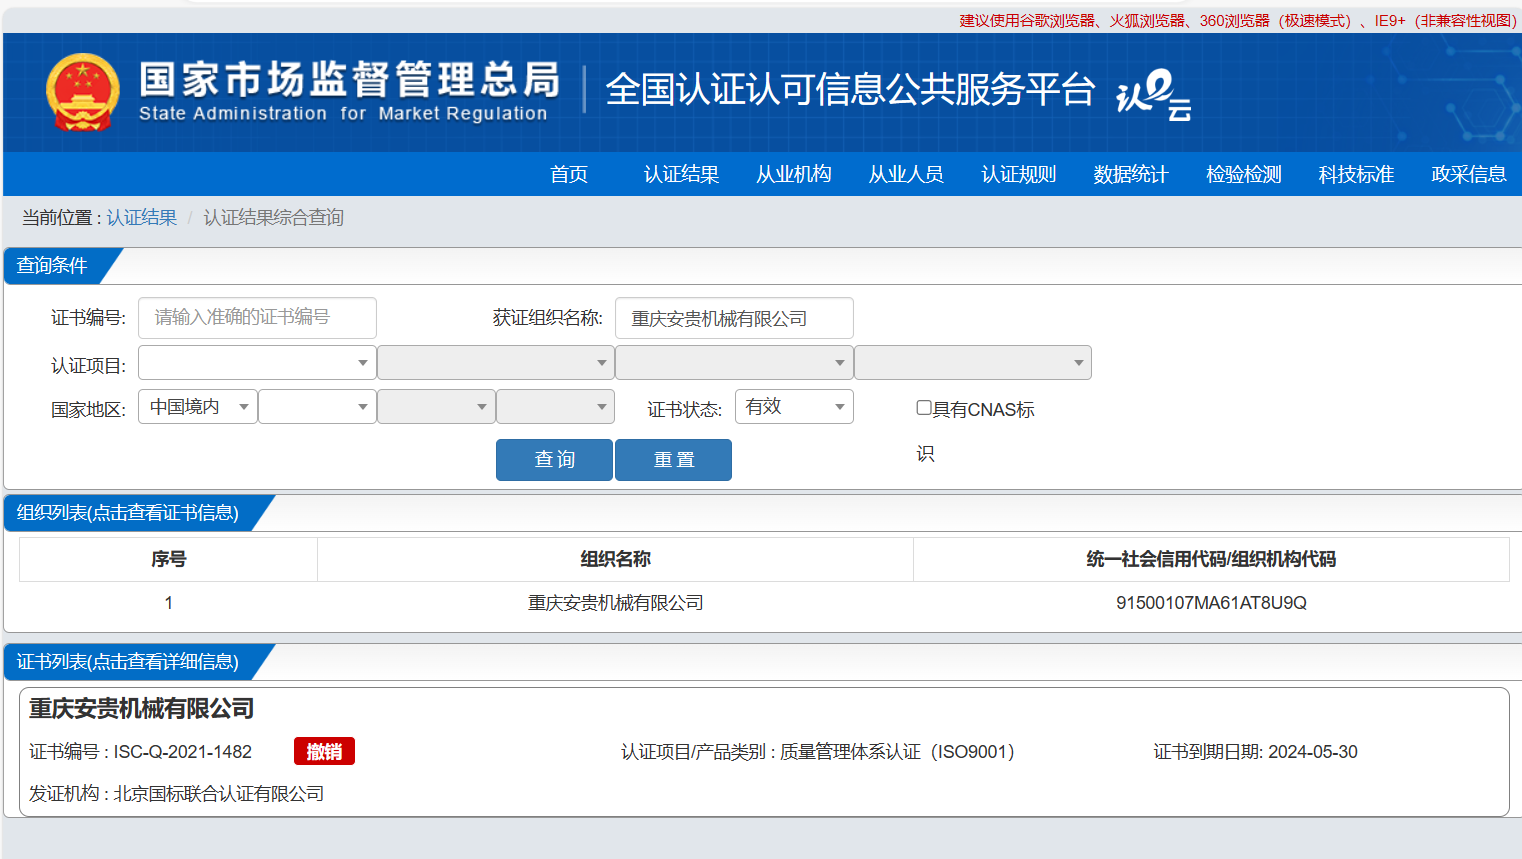1522x859 pixels.
Task: Click certificate number ISC-Q-2021-1482
Action: [x=183, y=752]
